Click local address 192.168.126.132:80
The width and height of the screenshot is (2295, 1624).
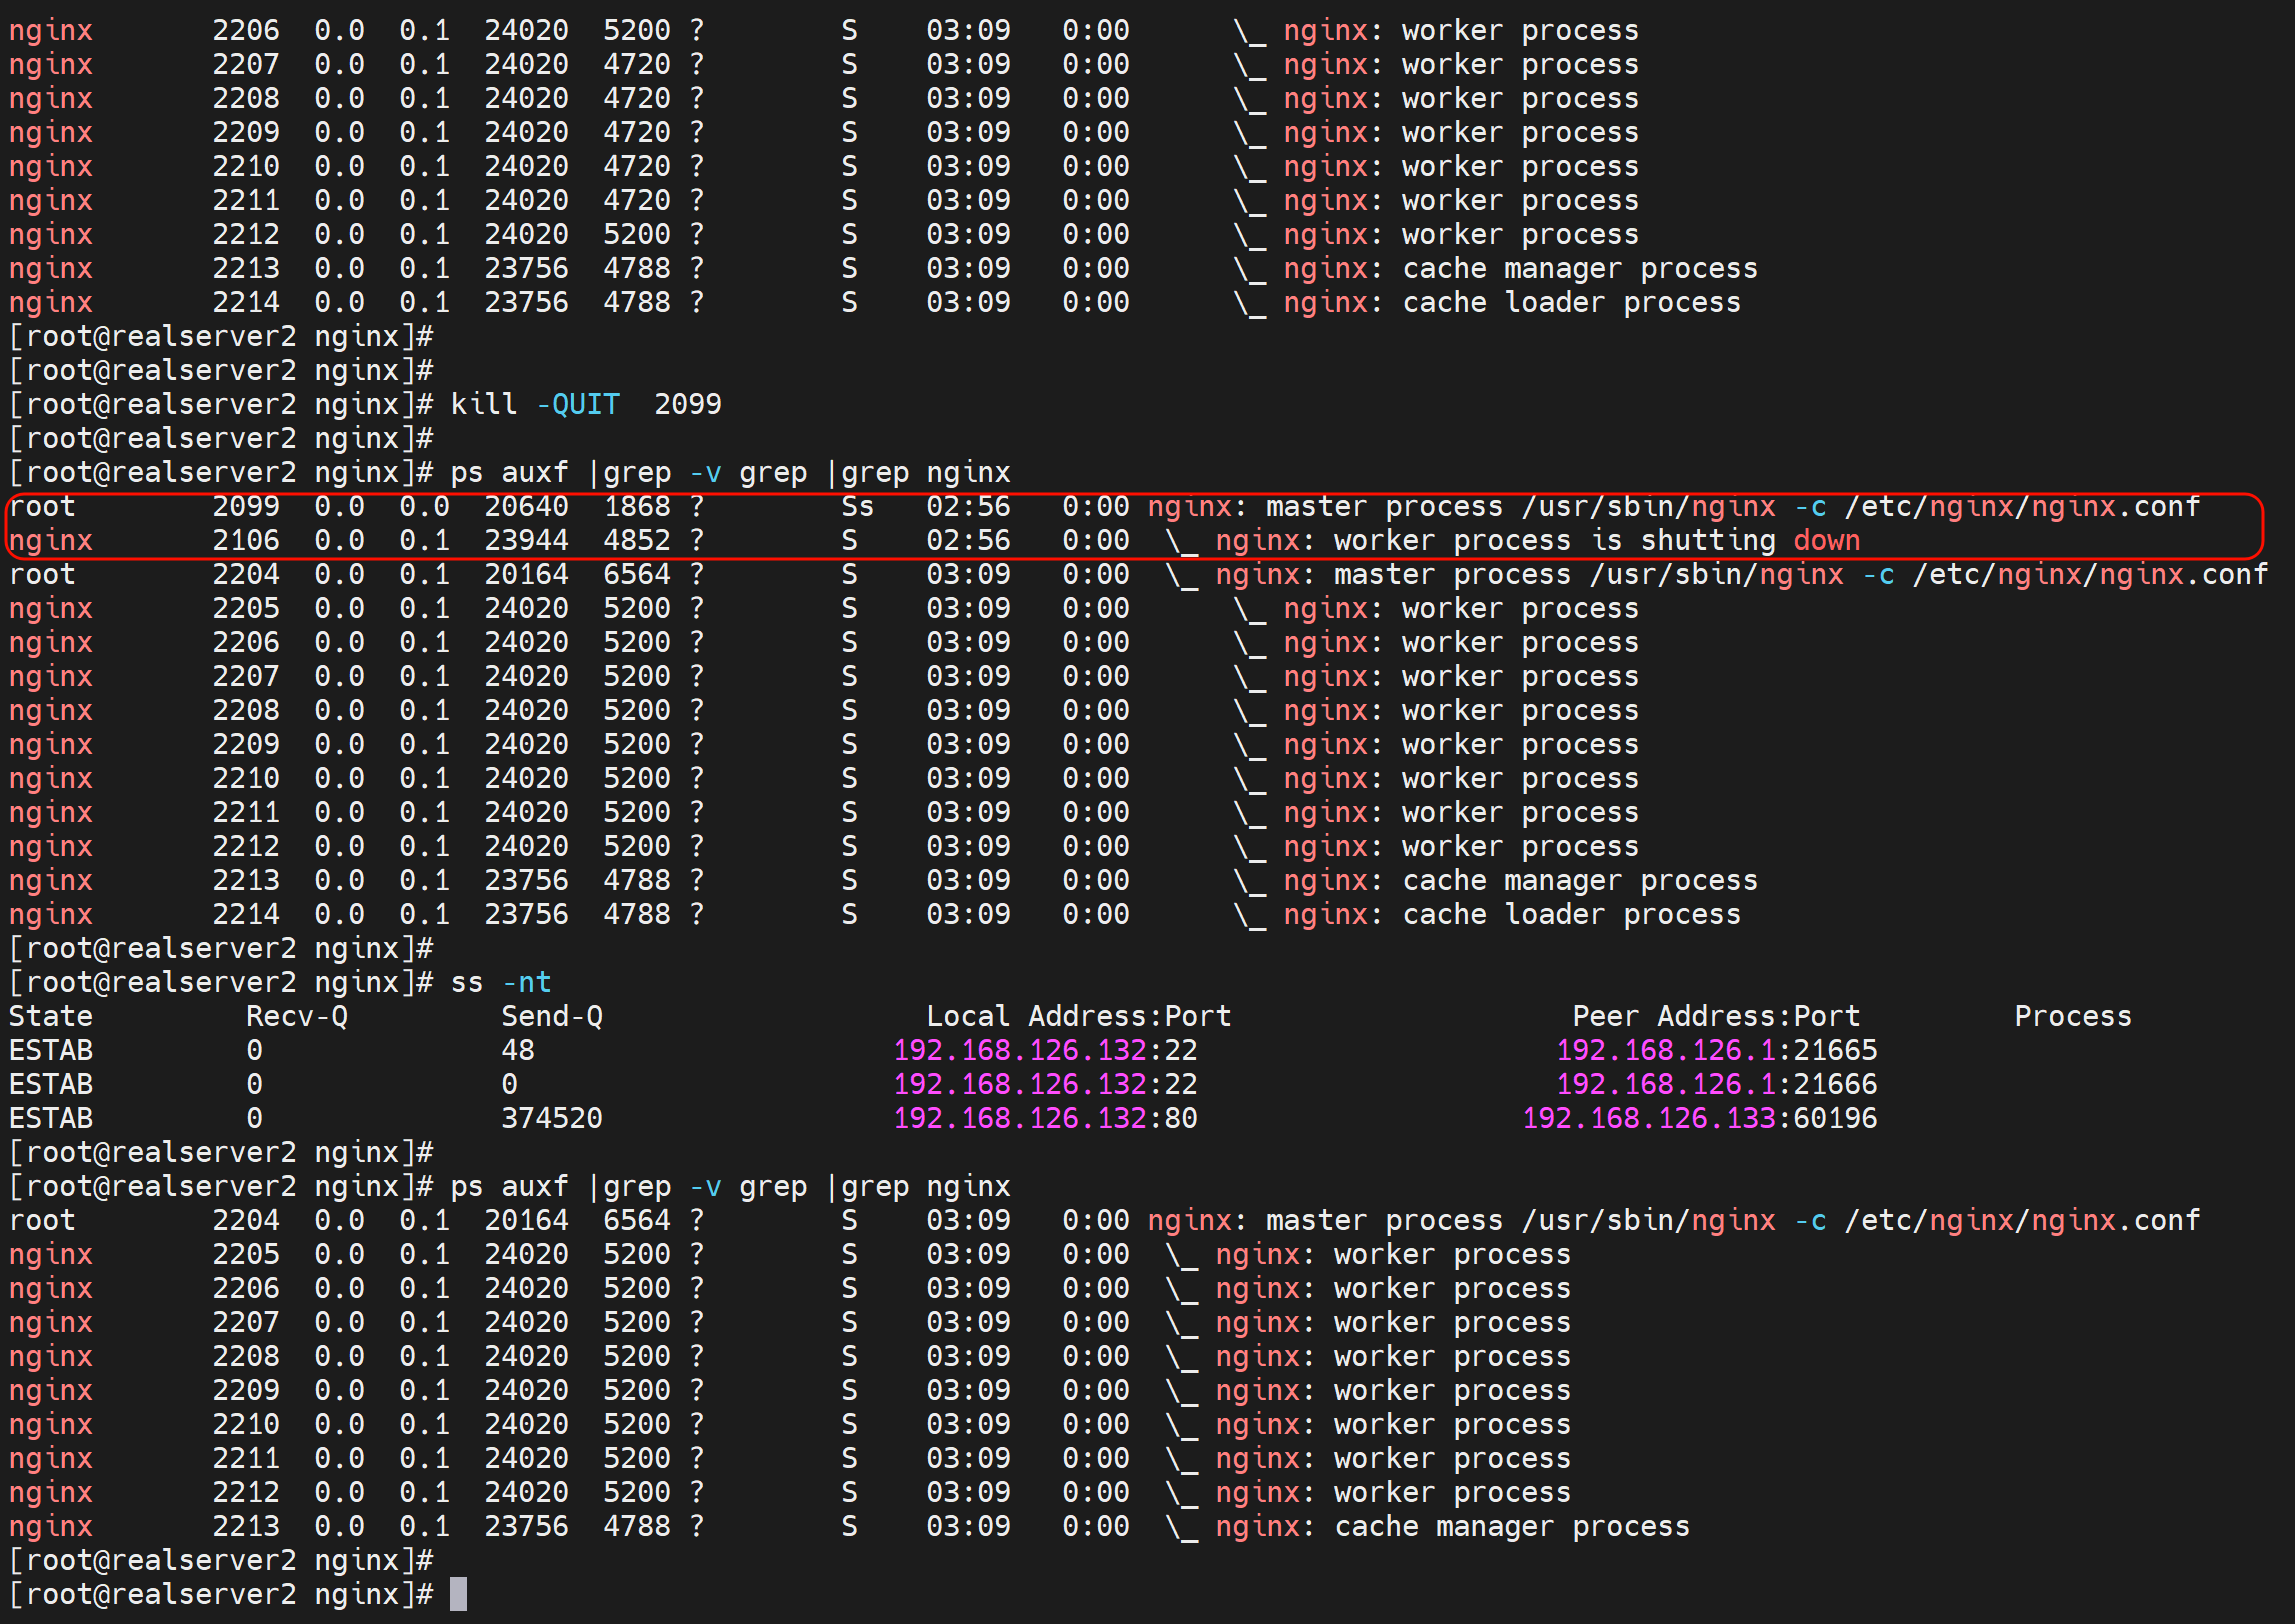click(x=1045, y=1118)
